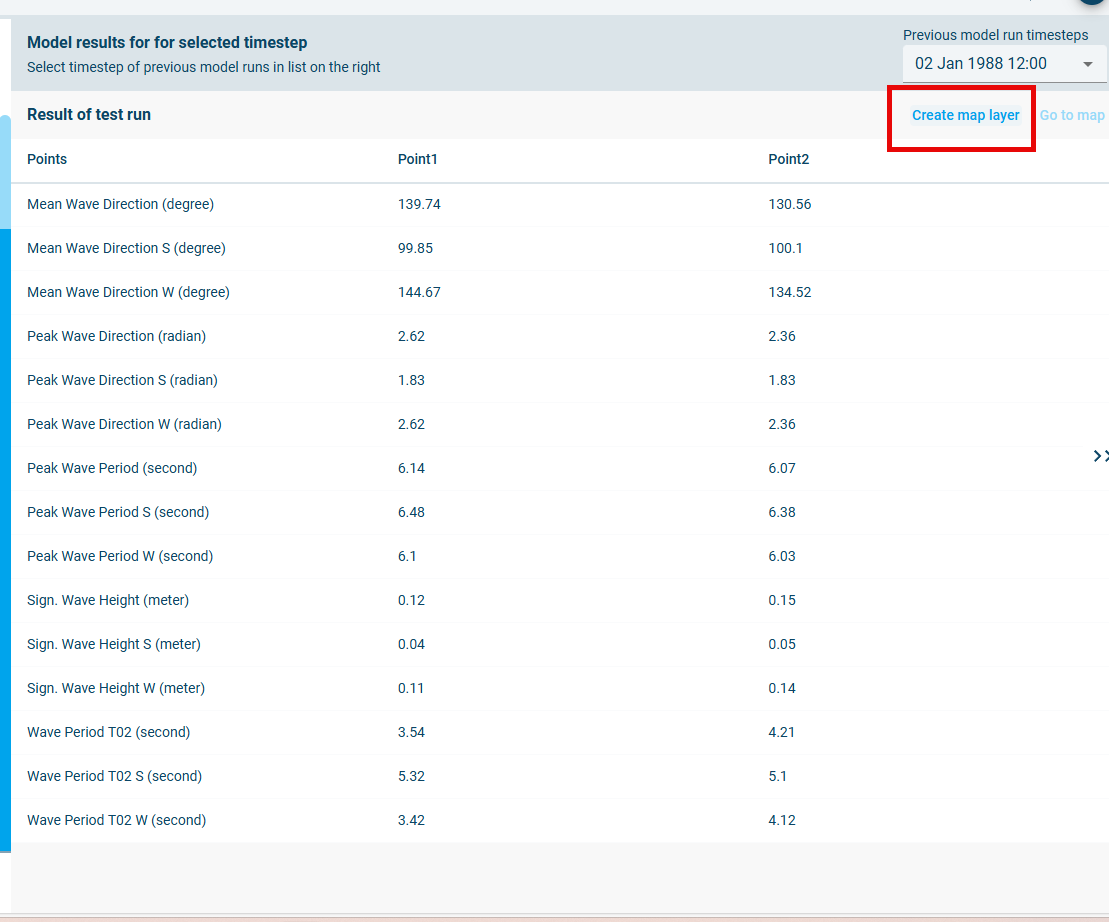Click Point1 value 6.14
Image resolution: width=1109 pixels, height=922 pixels.
pyautogui.click(x=411, y=468)
